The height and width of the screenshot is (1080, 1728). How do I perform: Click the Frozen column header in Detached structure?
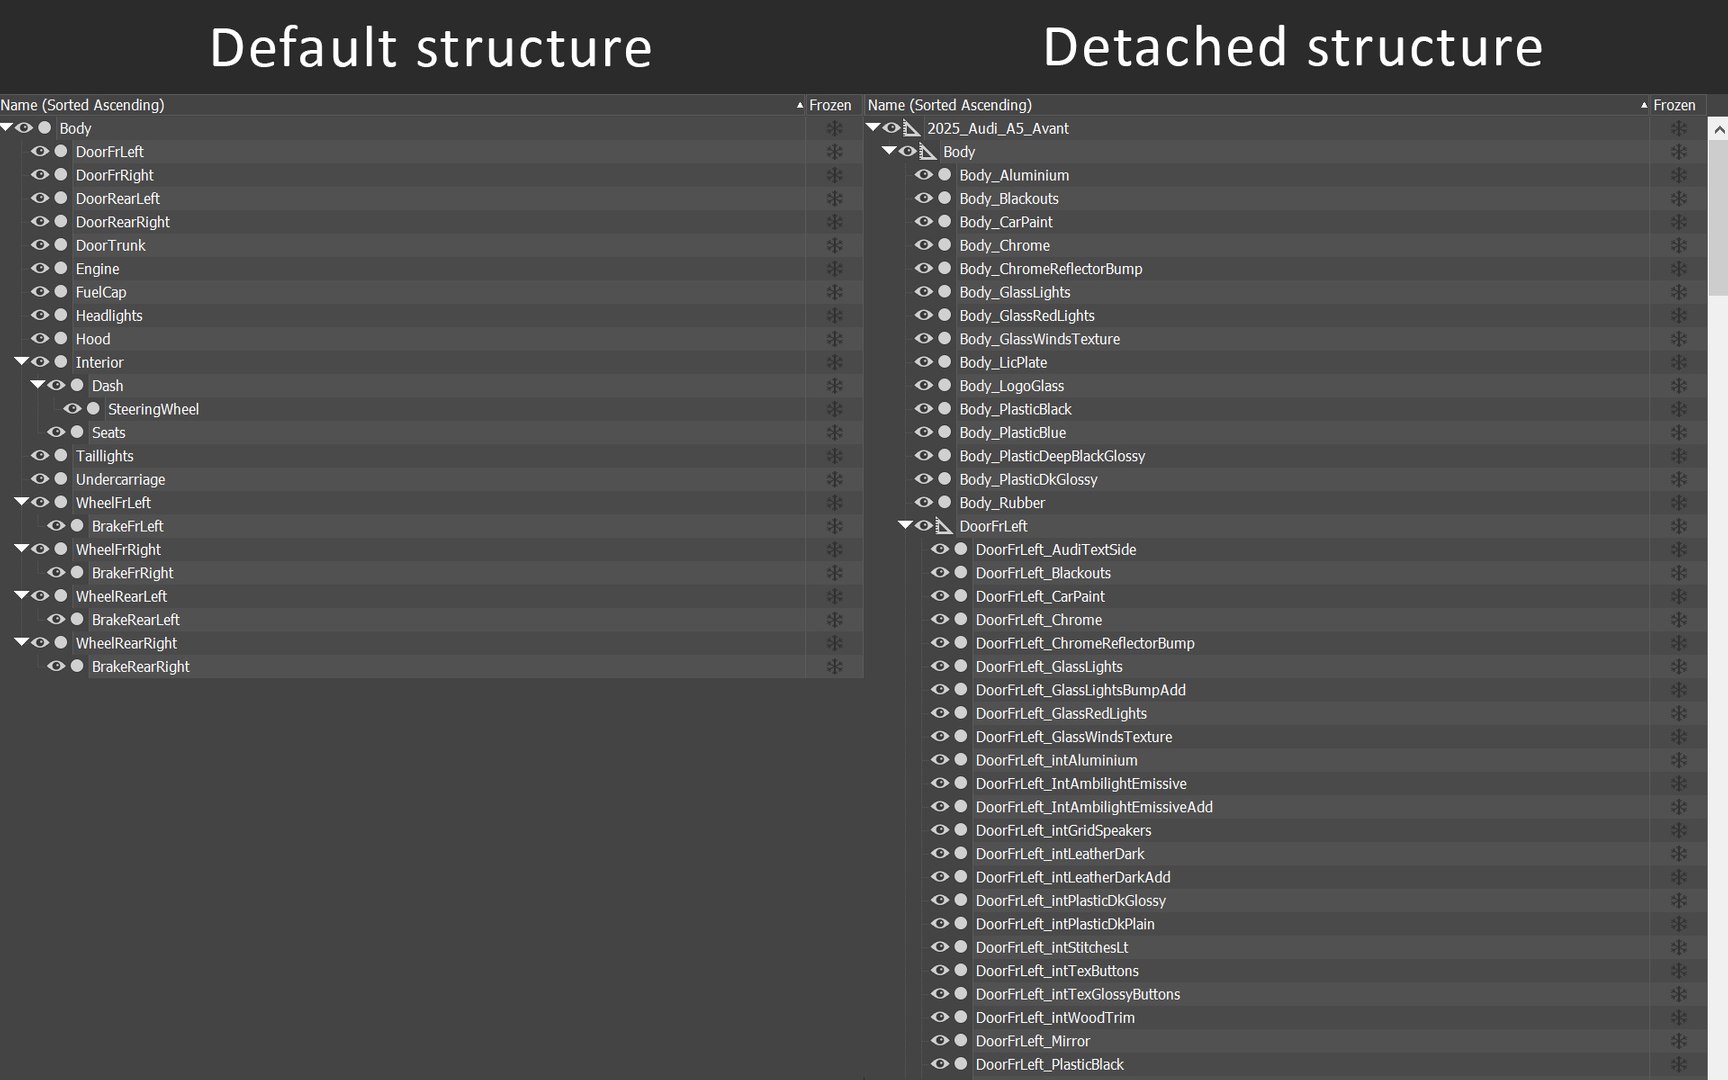[1676, 105]
